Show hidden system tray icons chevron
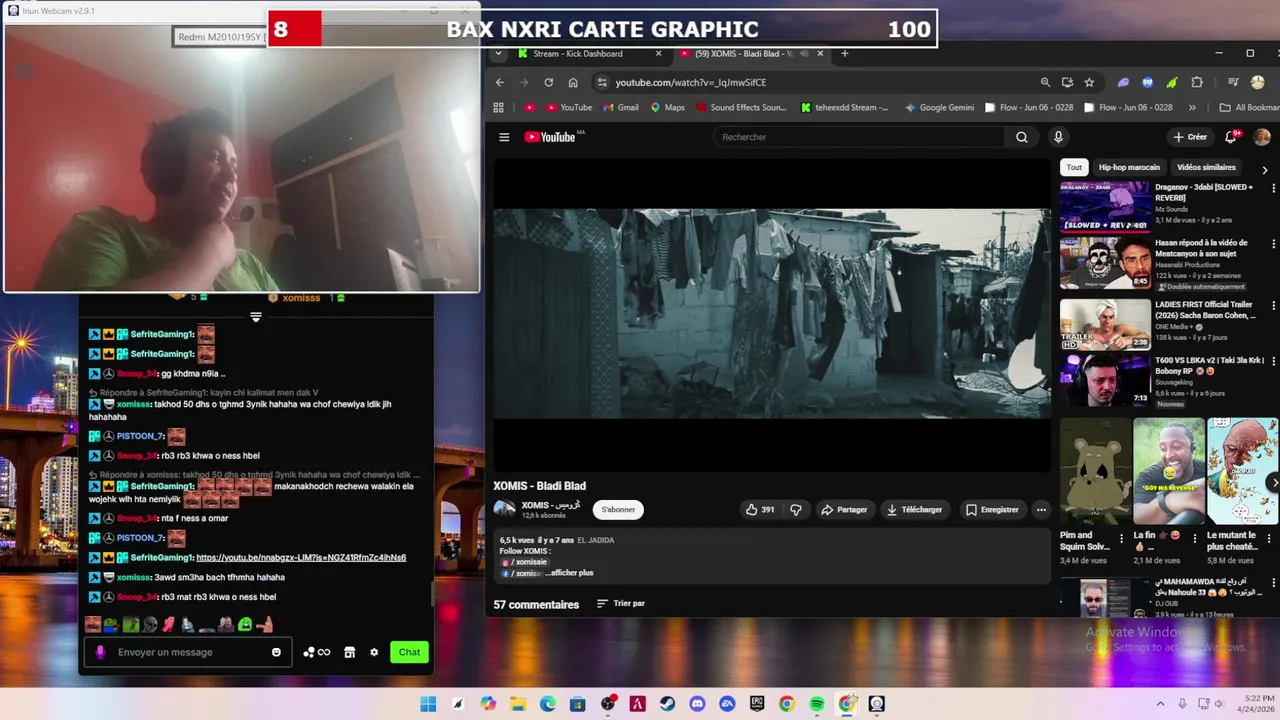1280x720 pixels. pyautogui.click(x=1159, y=704)
